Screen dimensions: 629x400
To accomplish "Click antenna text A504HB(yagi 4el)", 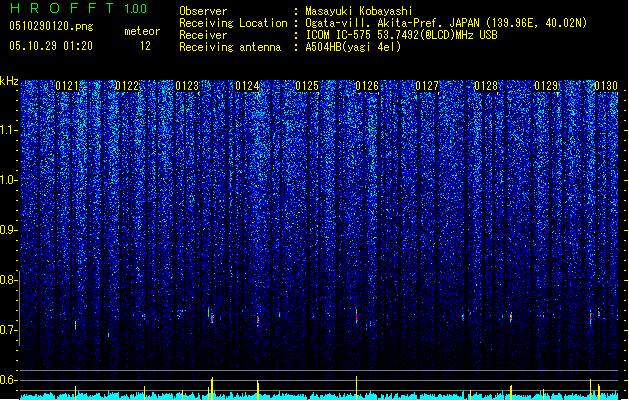I will (353, 47).
